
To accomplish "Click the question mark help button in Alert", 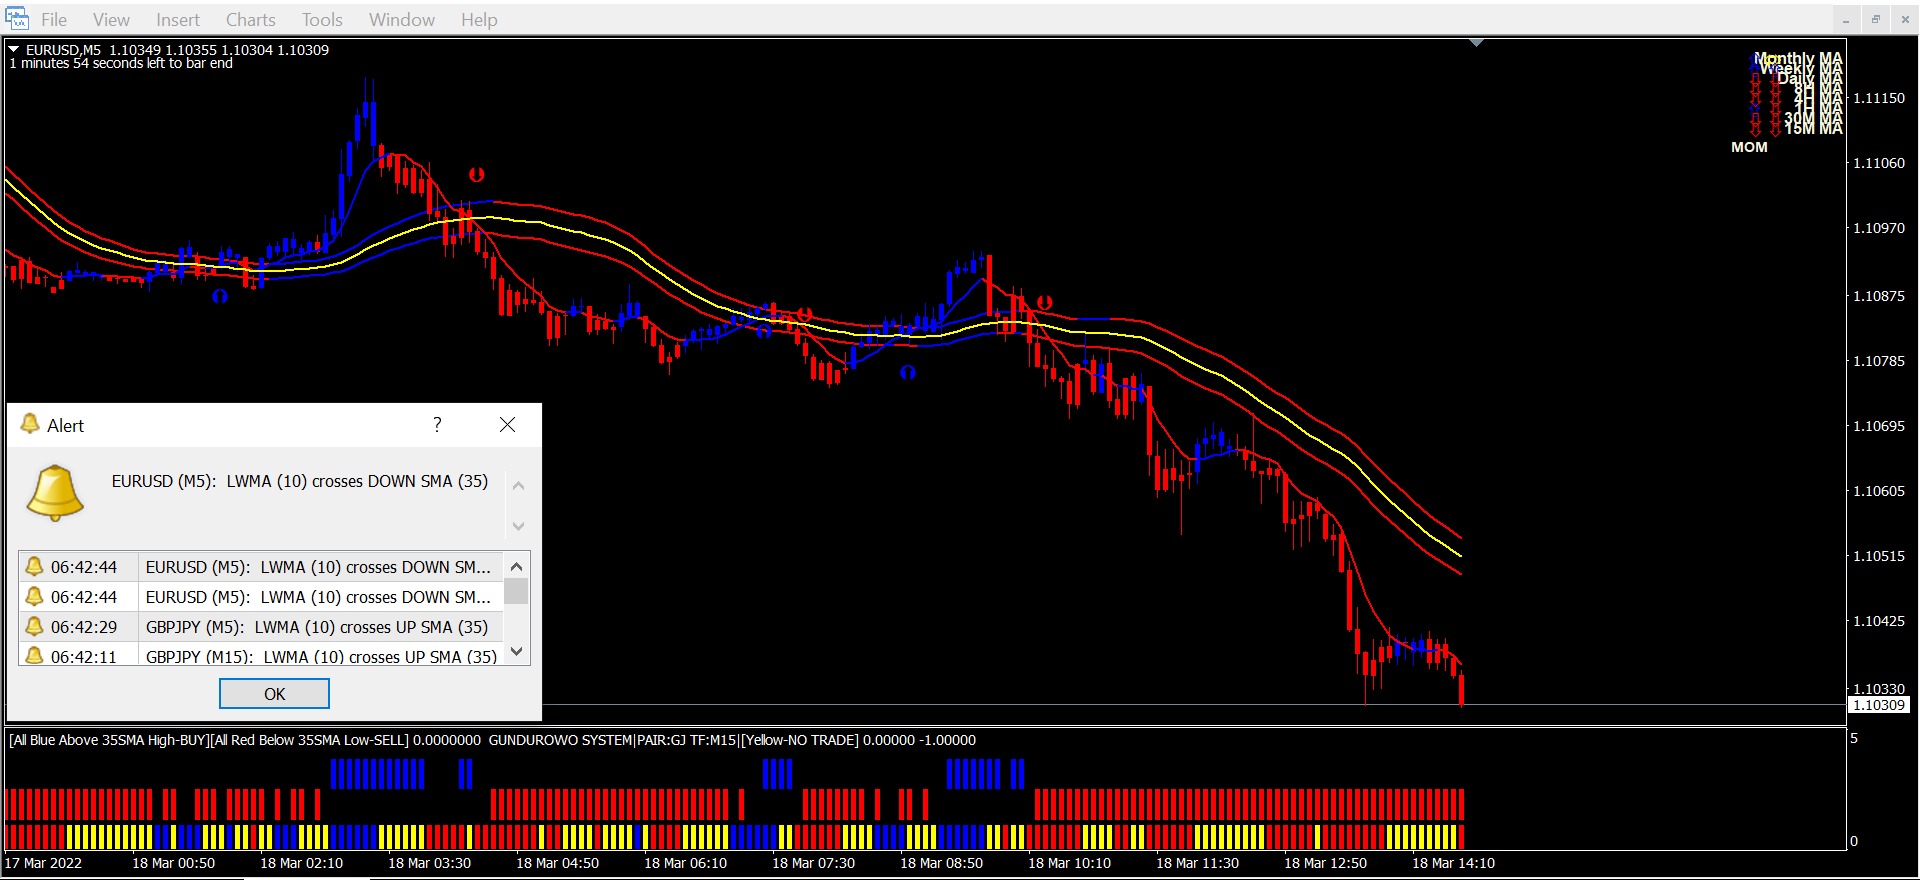I will click(x=437, y=425).
